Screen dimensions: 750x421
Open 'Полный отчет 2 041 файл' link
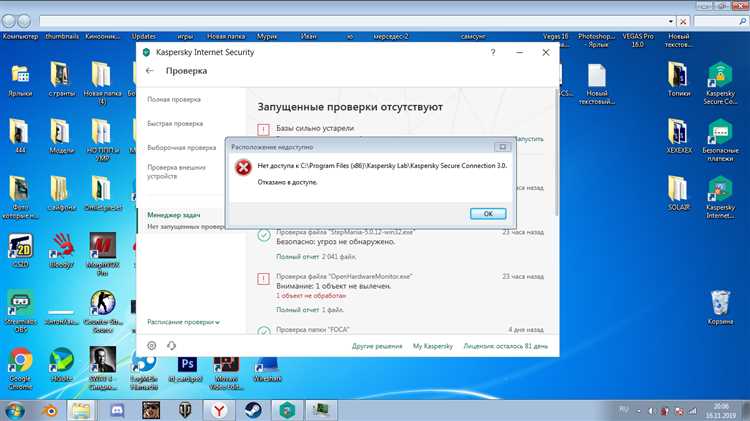316,256
